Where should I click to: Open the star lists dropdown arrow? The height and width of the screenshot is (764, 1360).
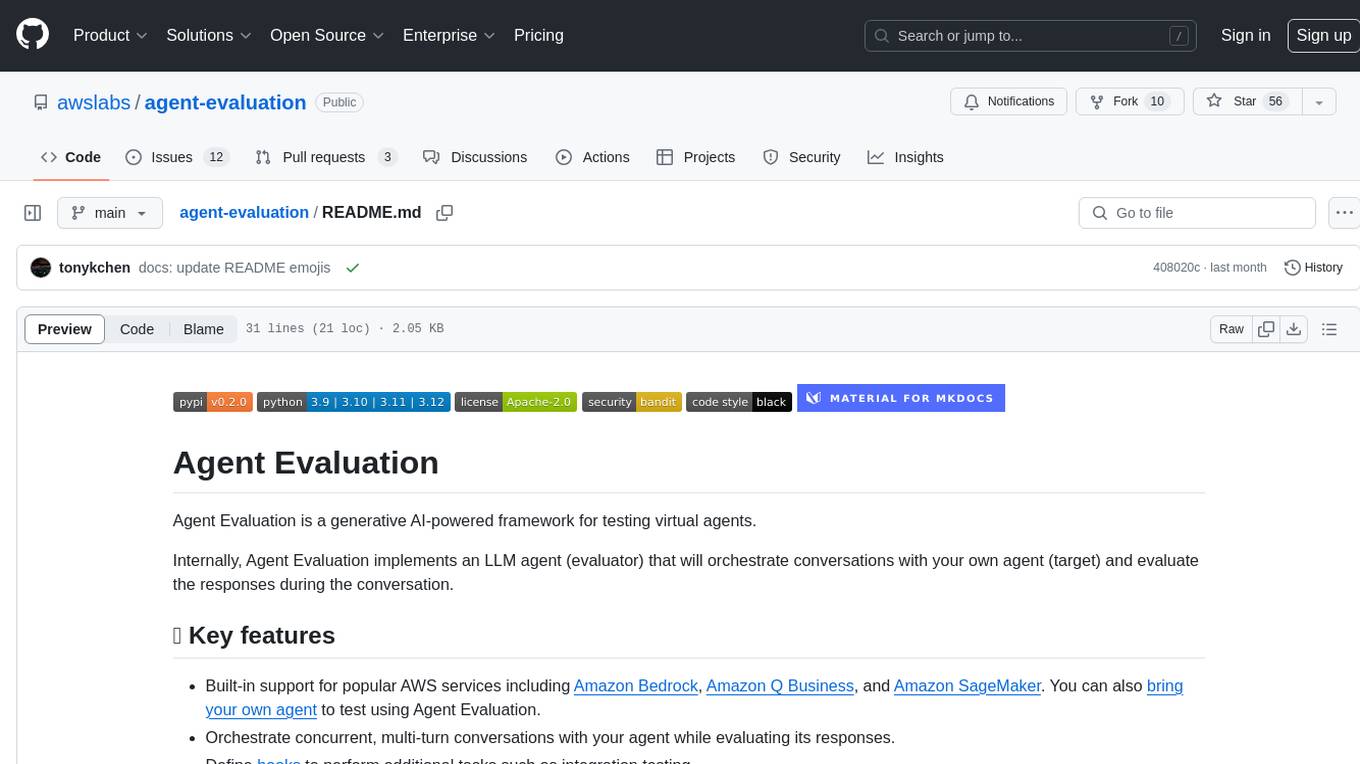pyautogui.click(x=1318, y=102)
